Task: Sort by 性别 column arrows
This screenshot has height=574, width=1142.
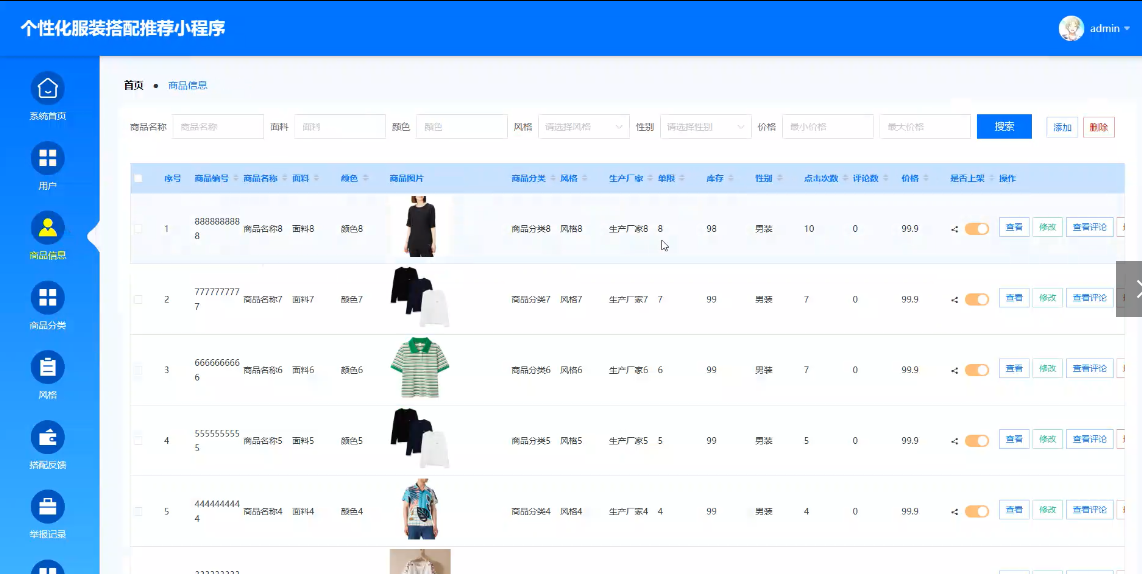Action: pyautogui.click(x=779, y=178)
